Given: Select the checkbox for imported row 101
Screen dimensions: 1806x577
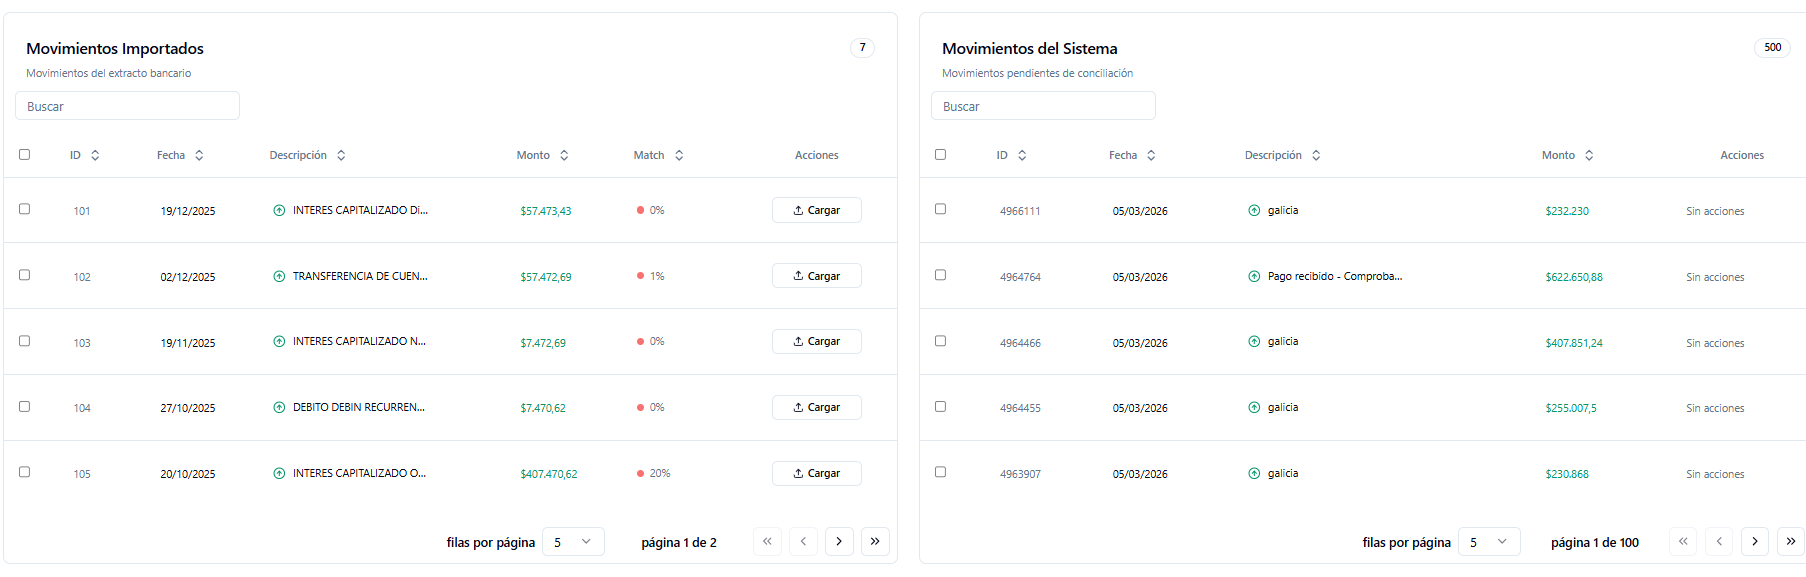Looking at the screenshot, I should point(25,209).
